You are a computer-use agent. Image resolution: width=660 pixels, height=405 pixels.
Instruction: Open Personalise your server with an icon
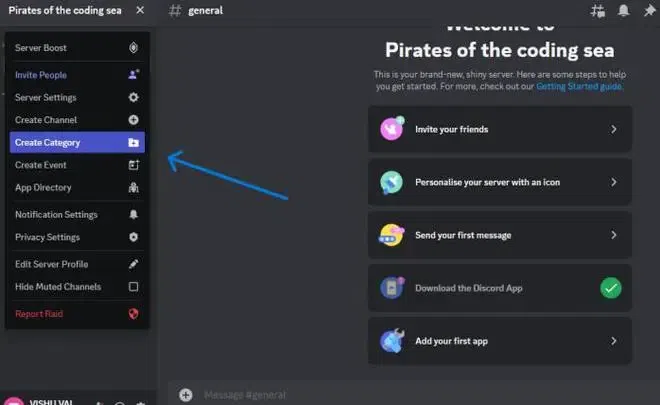pos(500,182)
